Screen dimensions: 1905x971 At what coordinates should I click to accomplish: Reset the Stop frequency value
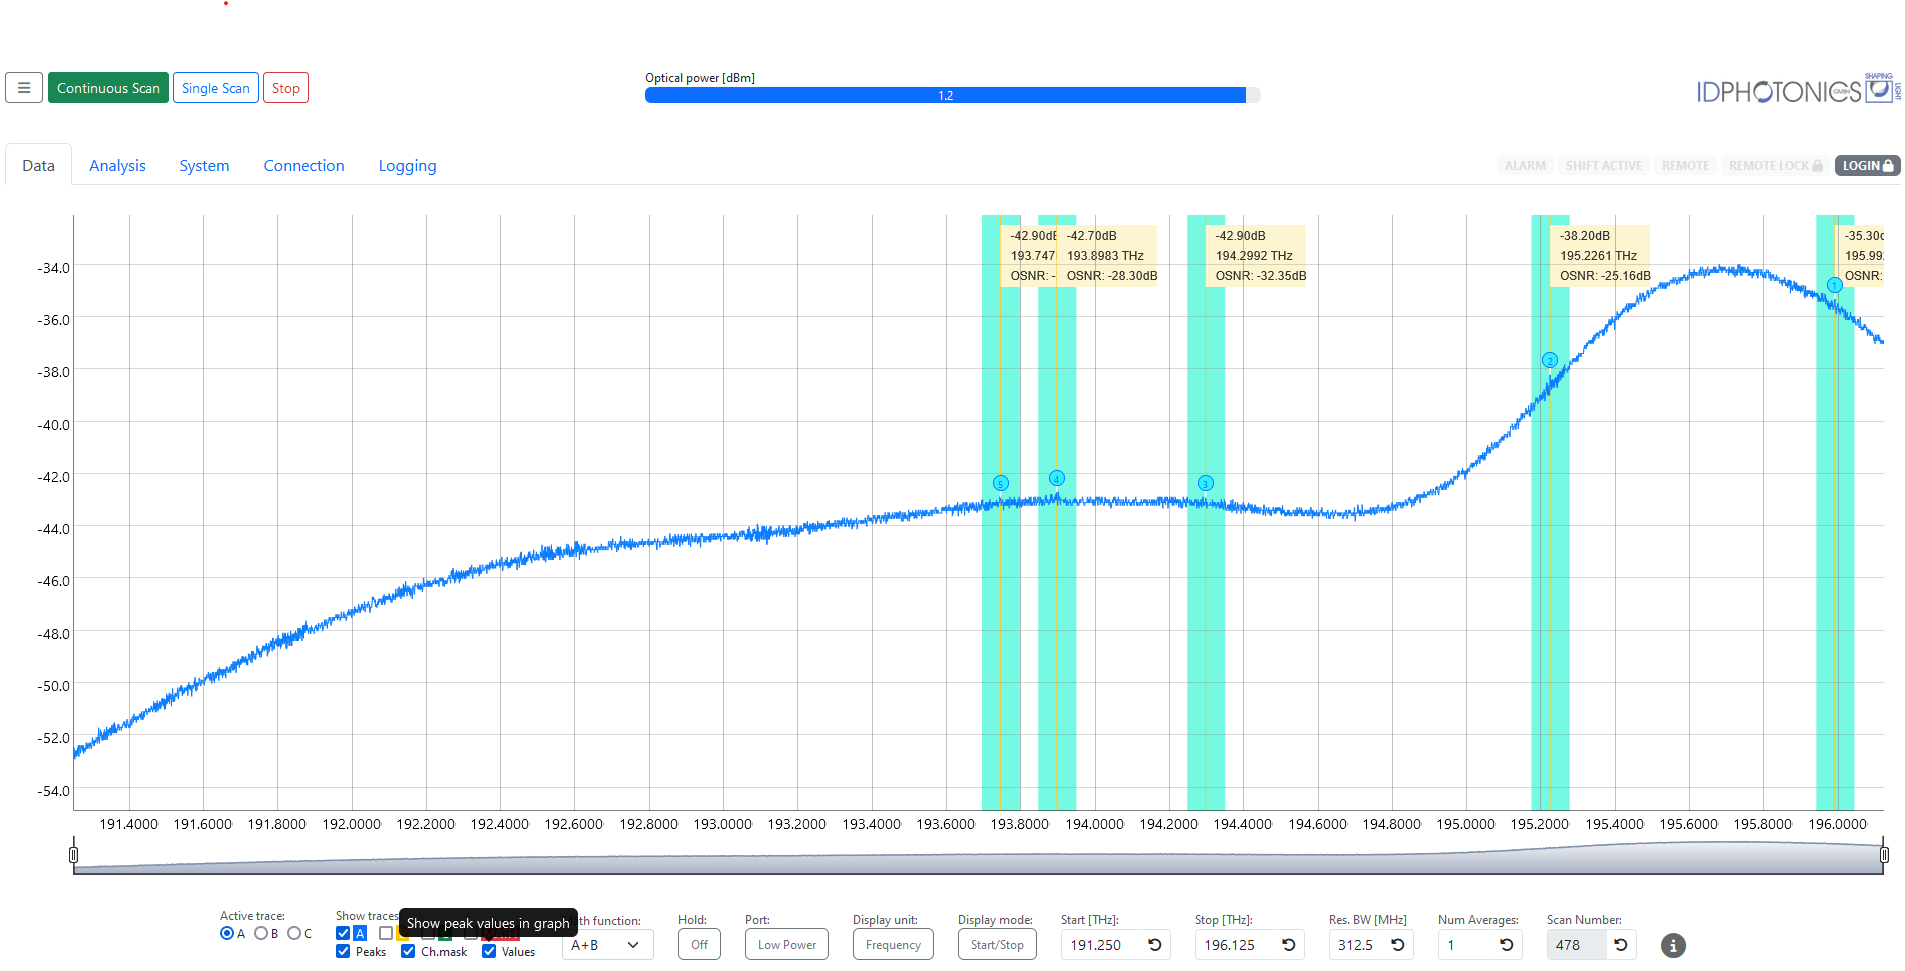1288,945
